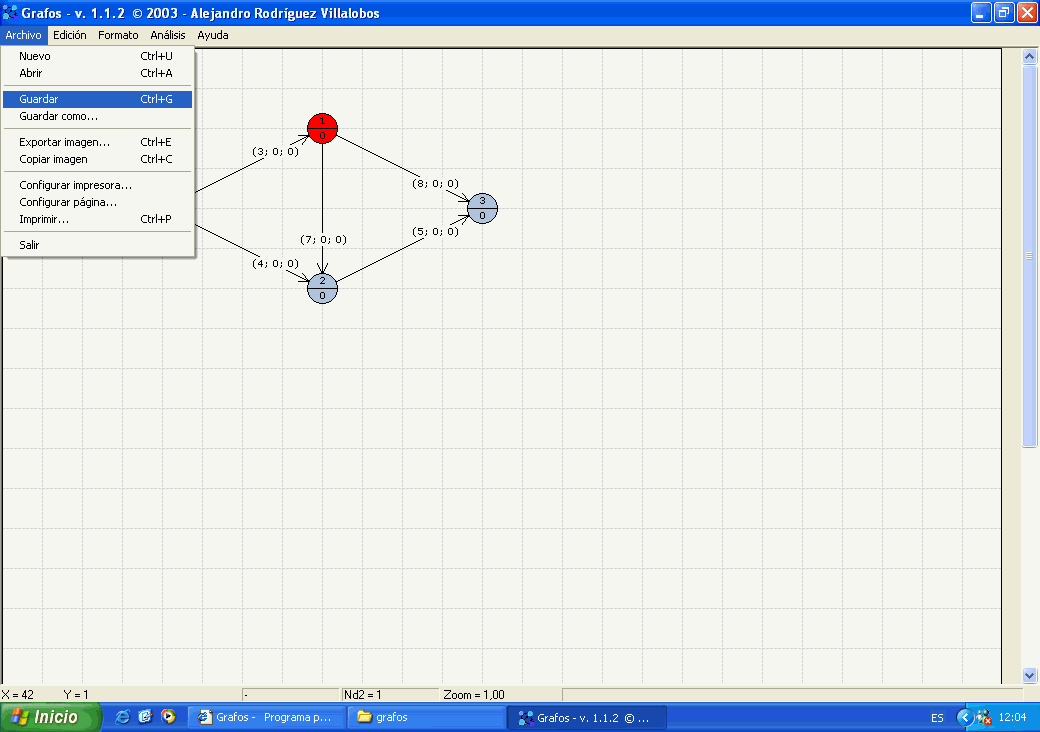Viewport: 1040px width, 732px height.
Task: Select node 3 in the graph
Action: pos(482,208)
